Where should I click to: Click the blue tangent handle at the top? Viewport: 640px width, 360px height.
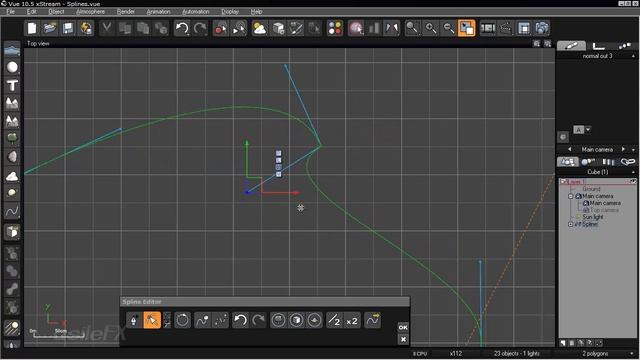[x=286, y=65]
